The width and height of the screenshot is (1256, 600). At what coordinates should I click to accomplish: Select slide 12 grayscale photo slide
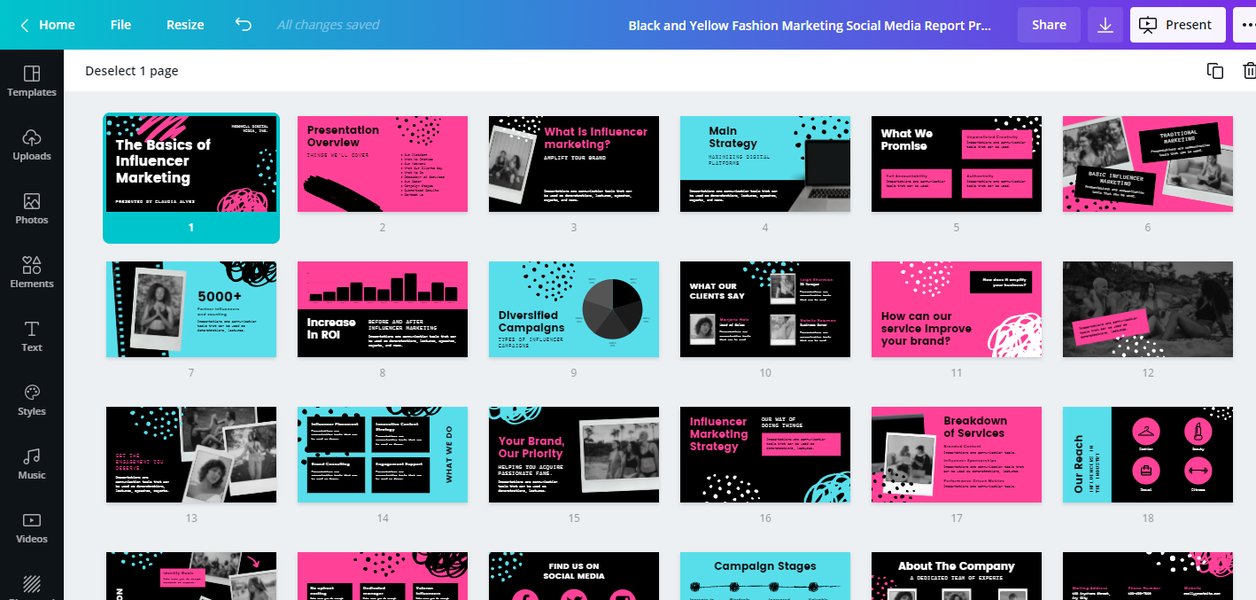[x=1148, y=310]
